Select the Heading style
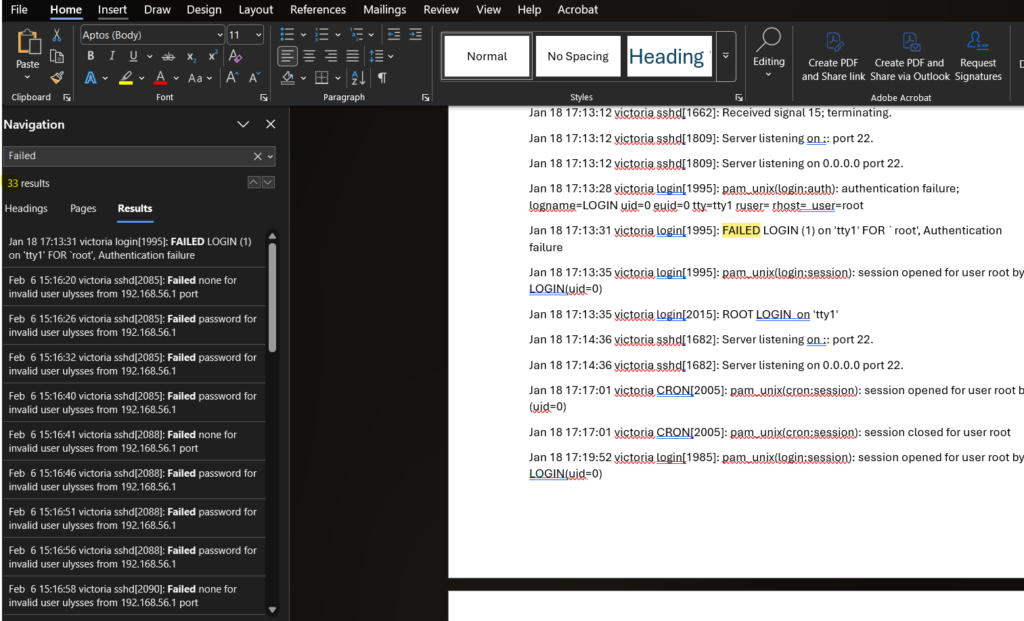The height and width of the screenshot is (621, 1024). pos(669,56)
